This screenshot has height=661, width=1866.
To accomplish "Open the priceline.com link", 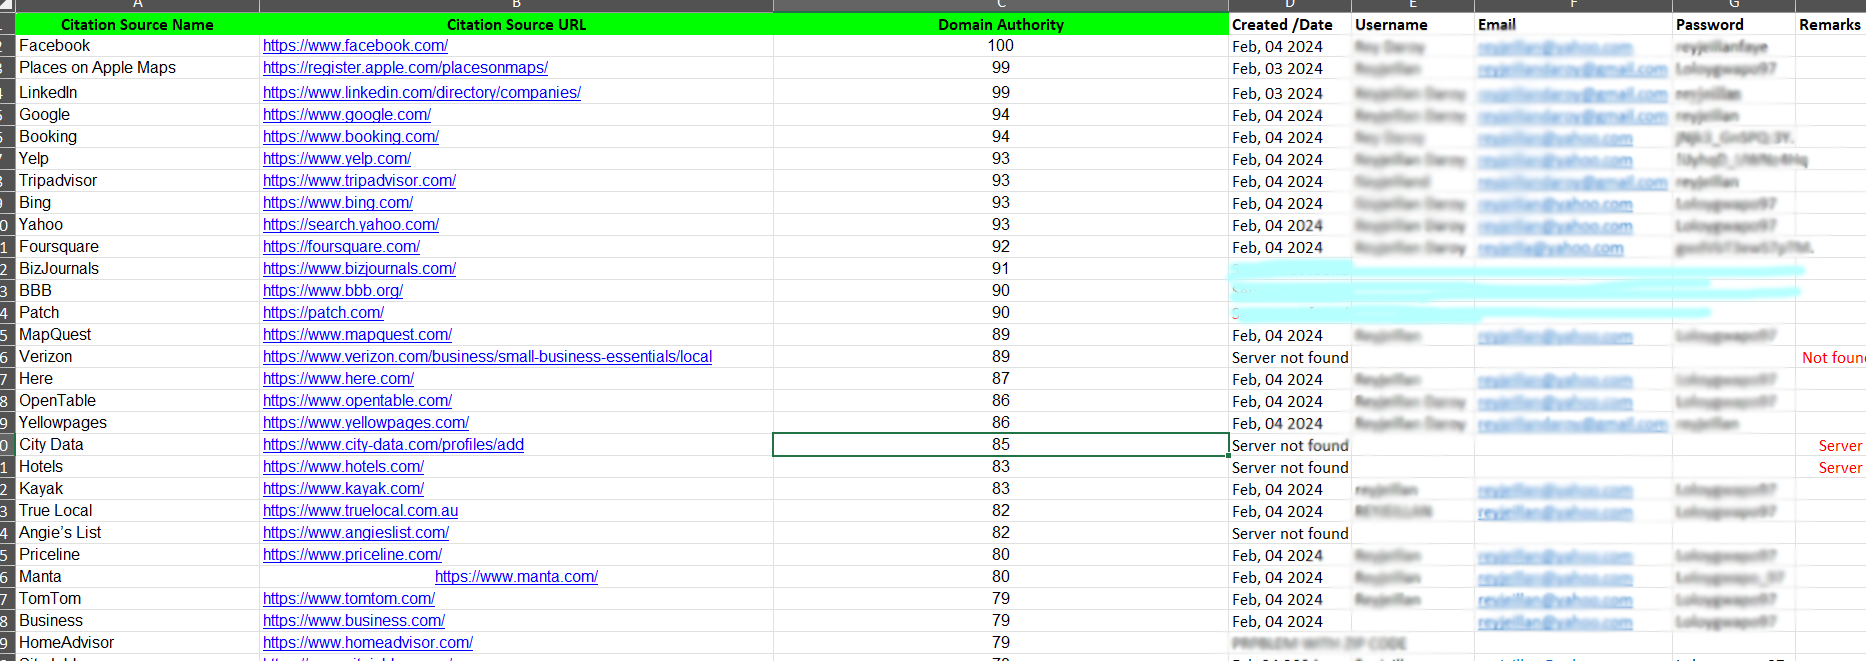I will [x=352, y=555].
